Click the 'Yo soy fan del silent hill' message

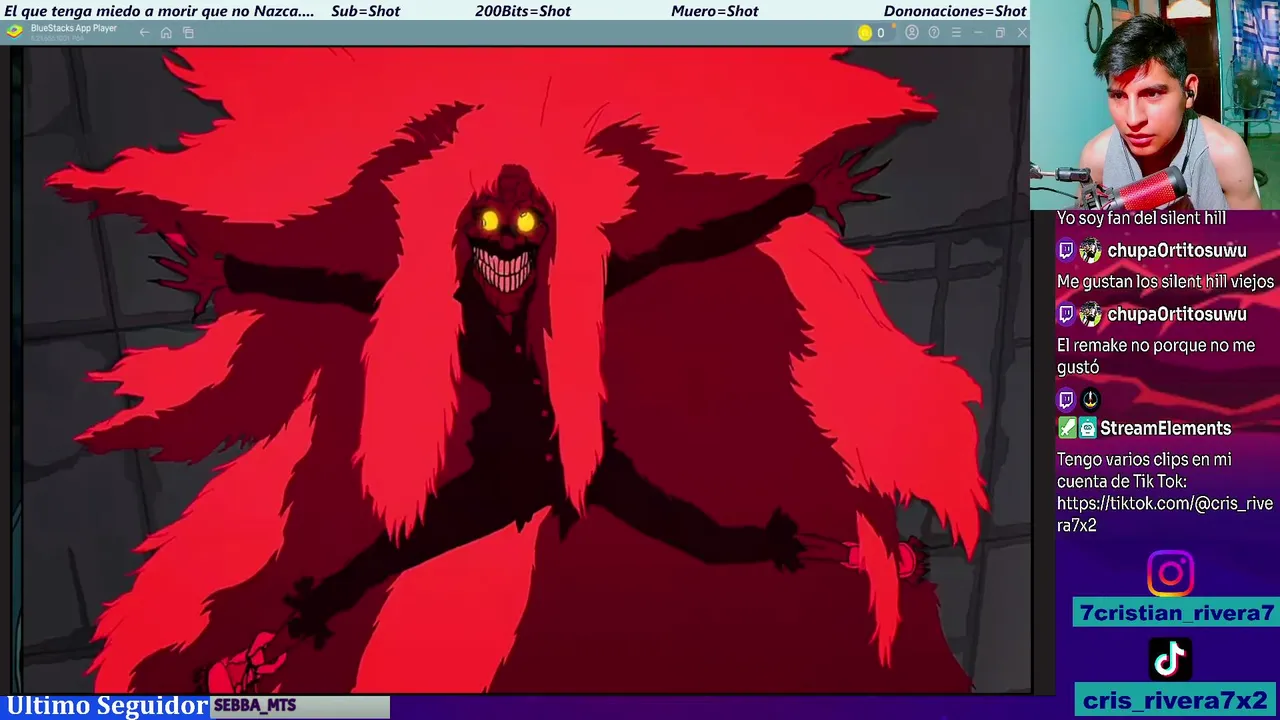[1141, 218]
